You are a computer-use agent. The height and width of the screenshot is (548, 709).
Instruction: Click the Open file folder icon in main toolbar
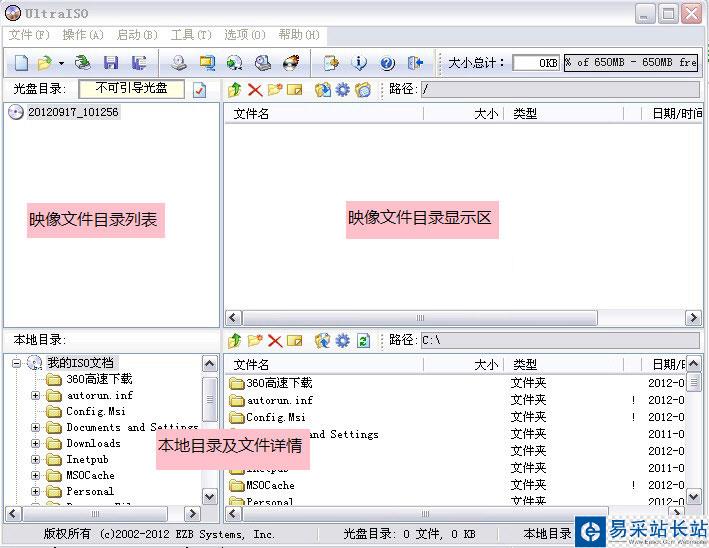[45, 63]
